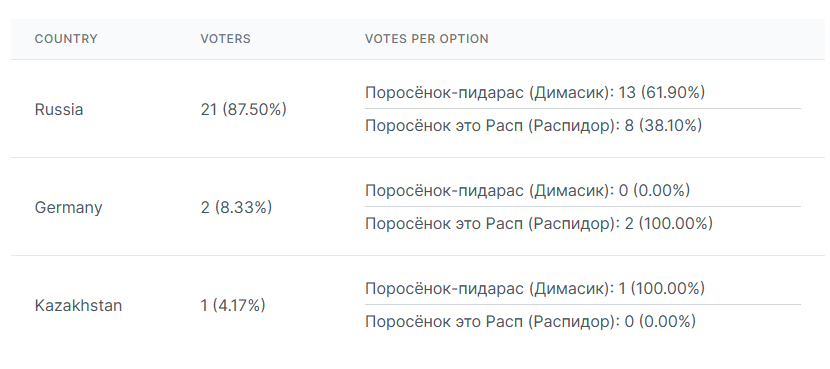Click Kazakhstan's Димасик option with 1 vote

point(535,289)
